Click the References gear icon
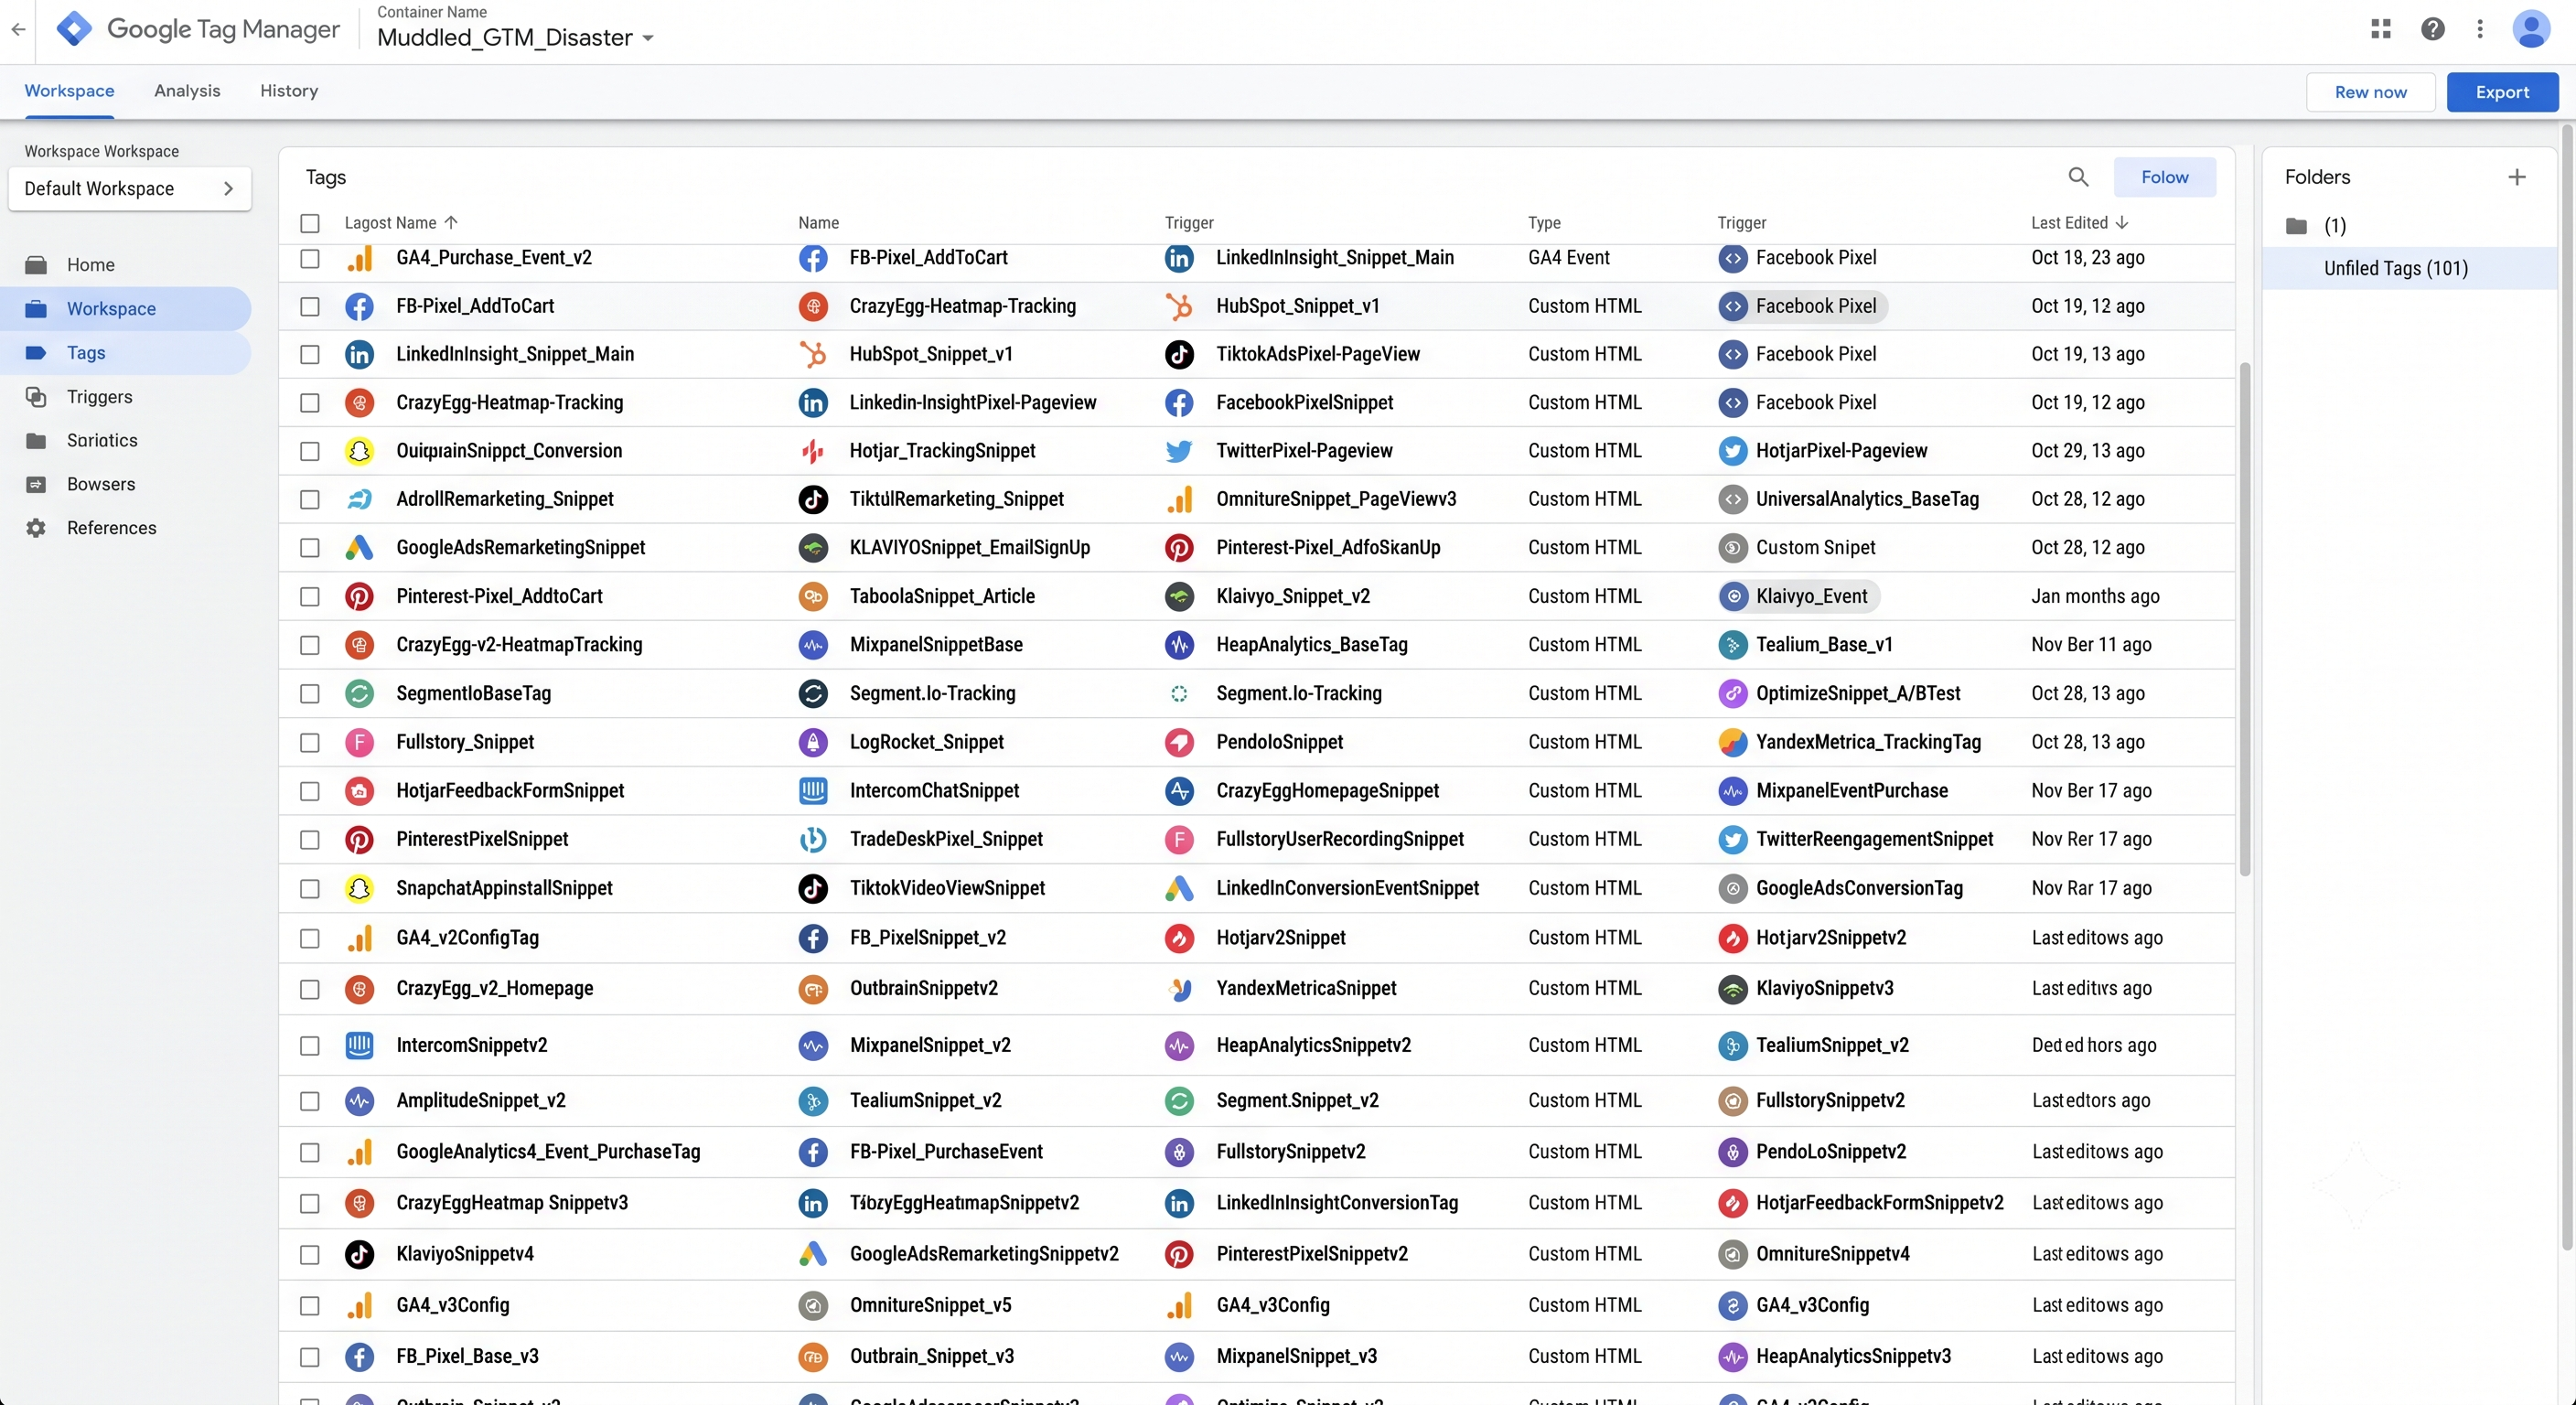2576x1405 pixels. tap(36, 528)
